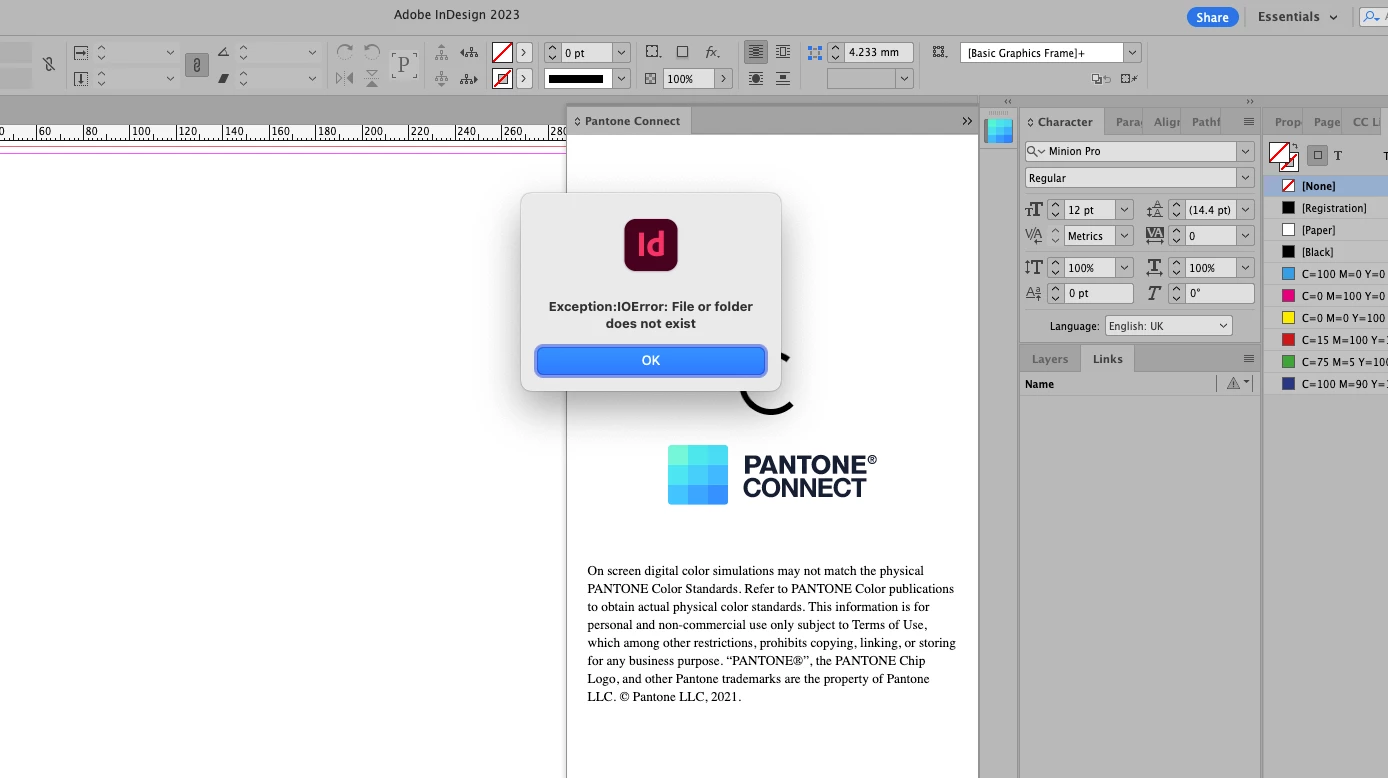The height and width of the screenshot is (778, 1388).
Task: Click the stroke swatch in control bar
Action: coord(502,78)
